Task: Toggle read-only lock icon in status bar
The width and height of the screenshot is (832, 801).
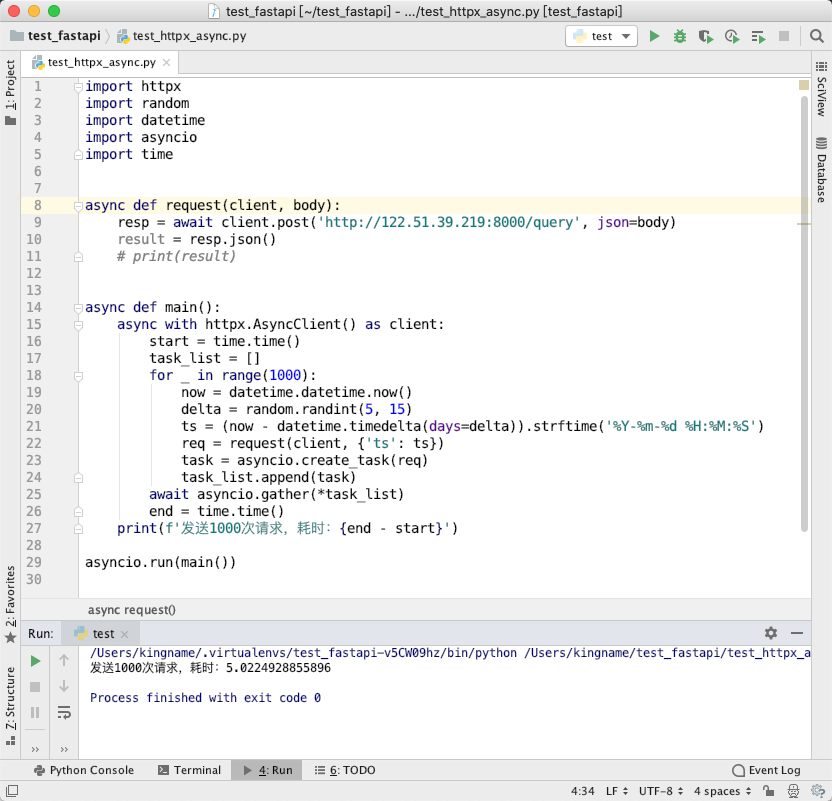Action: click(x=768, y=791)
